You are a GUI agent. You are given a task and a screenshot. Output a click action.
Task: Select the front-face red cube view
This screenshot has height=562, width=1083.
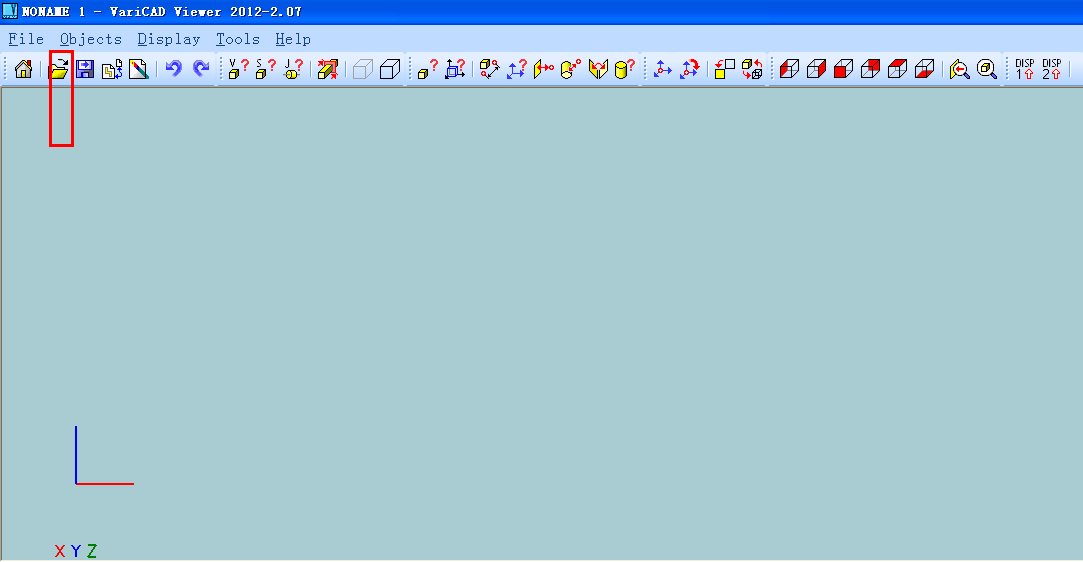pyautogui.click(x=843, y=69)
